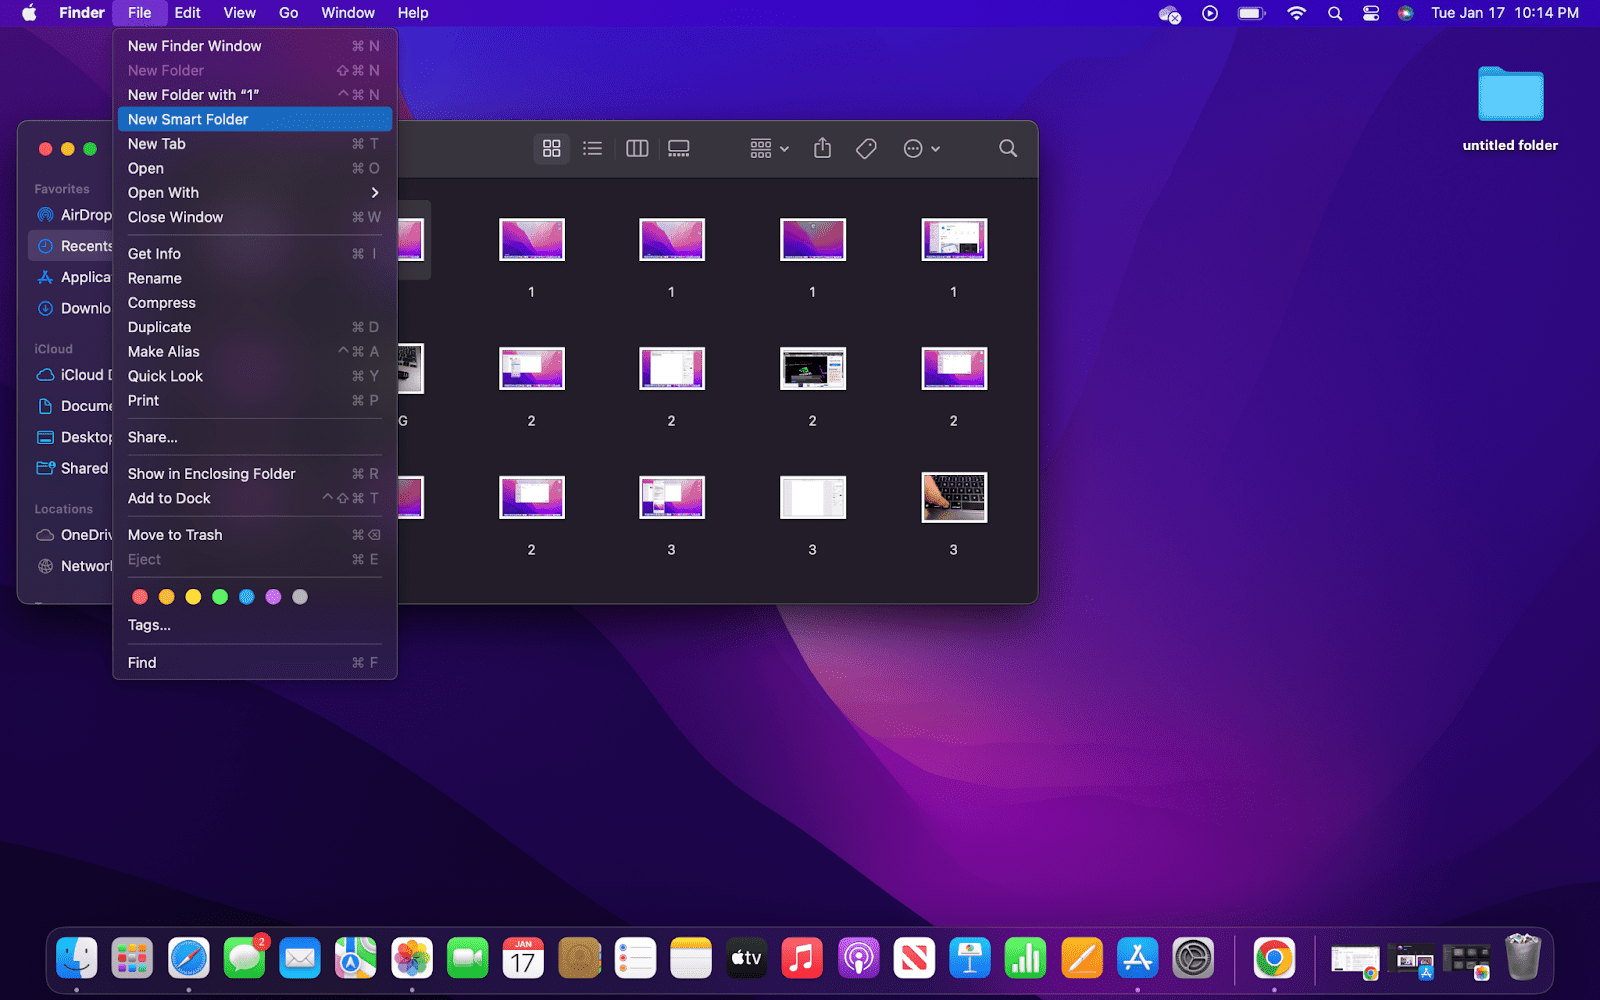Choose Move to Trash menu item
Viewport: 1600px width, 1000px height.
[x=254, y=535]
